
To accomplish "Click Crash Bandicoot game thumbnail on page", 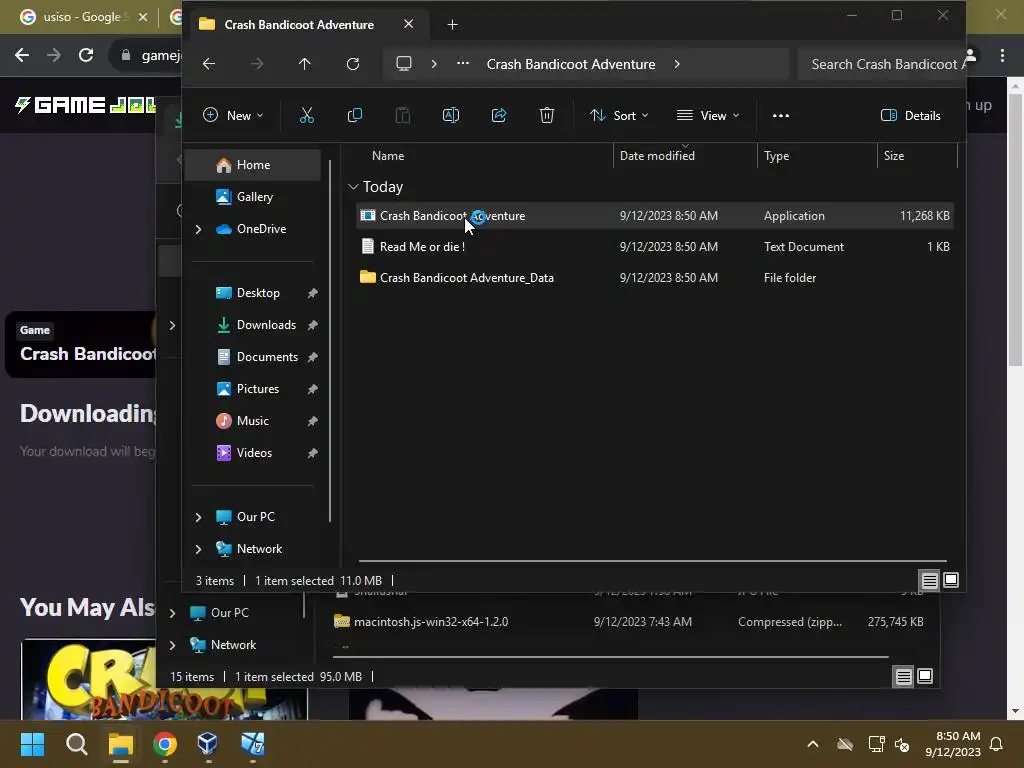I will tap(88, 679).
